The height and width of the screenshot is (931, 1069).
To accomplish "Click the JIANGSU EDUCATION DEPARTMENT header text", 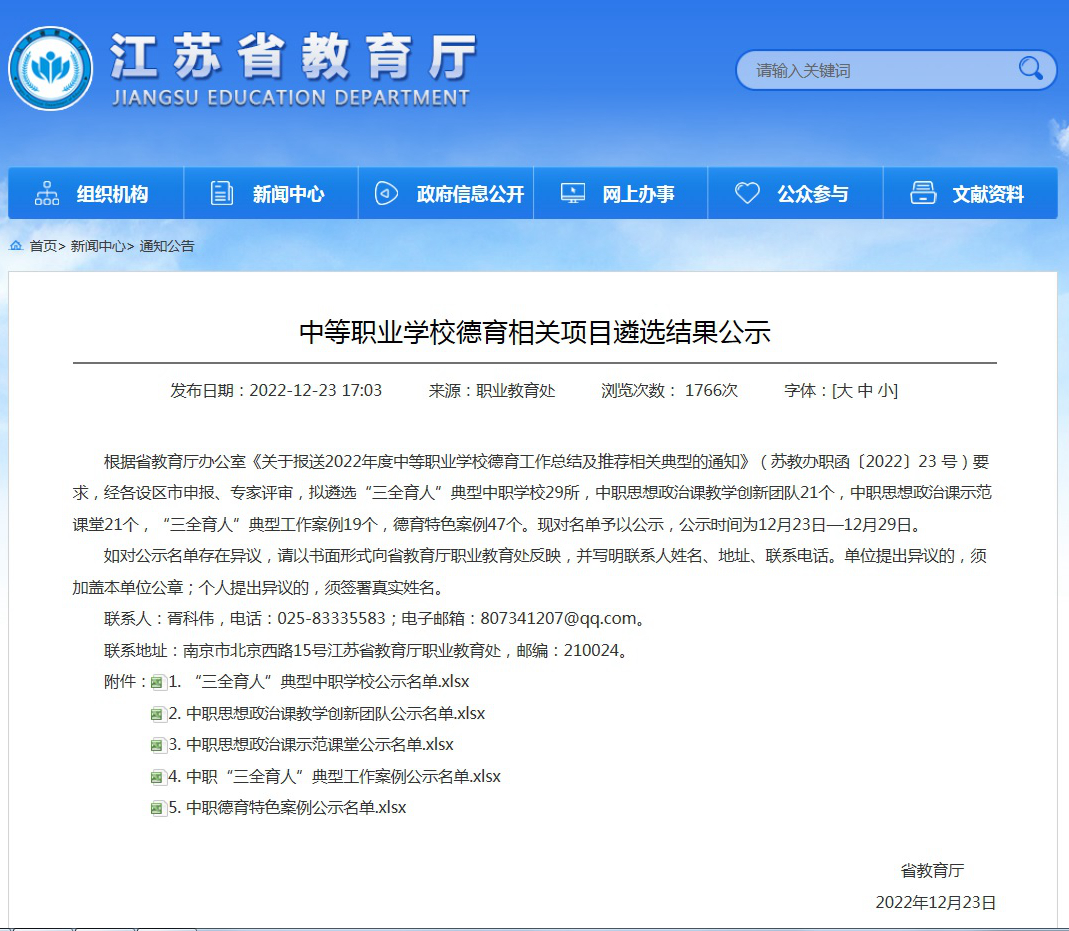I will click(291, 97).
